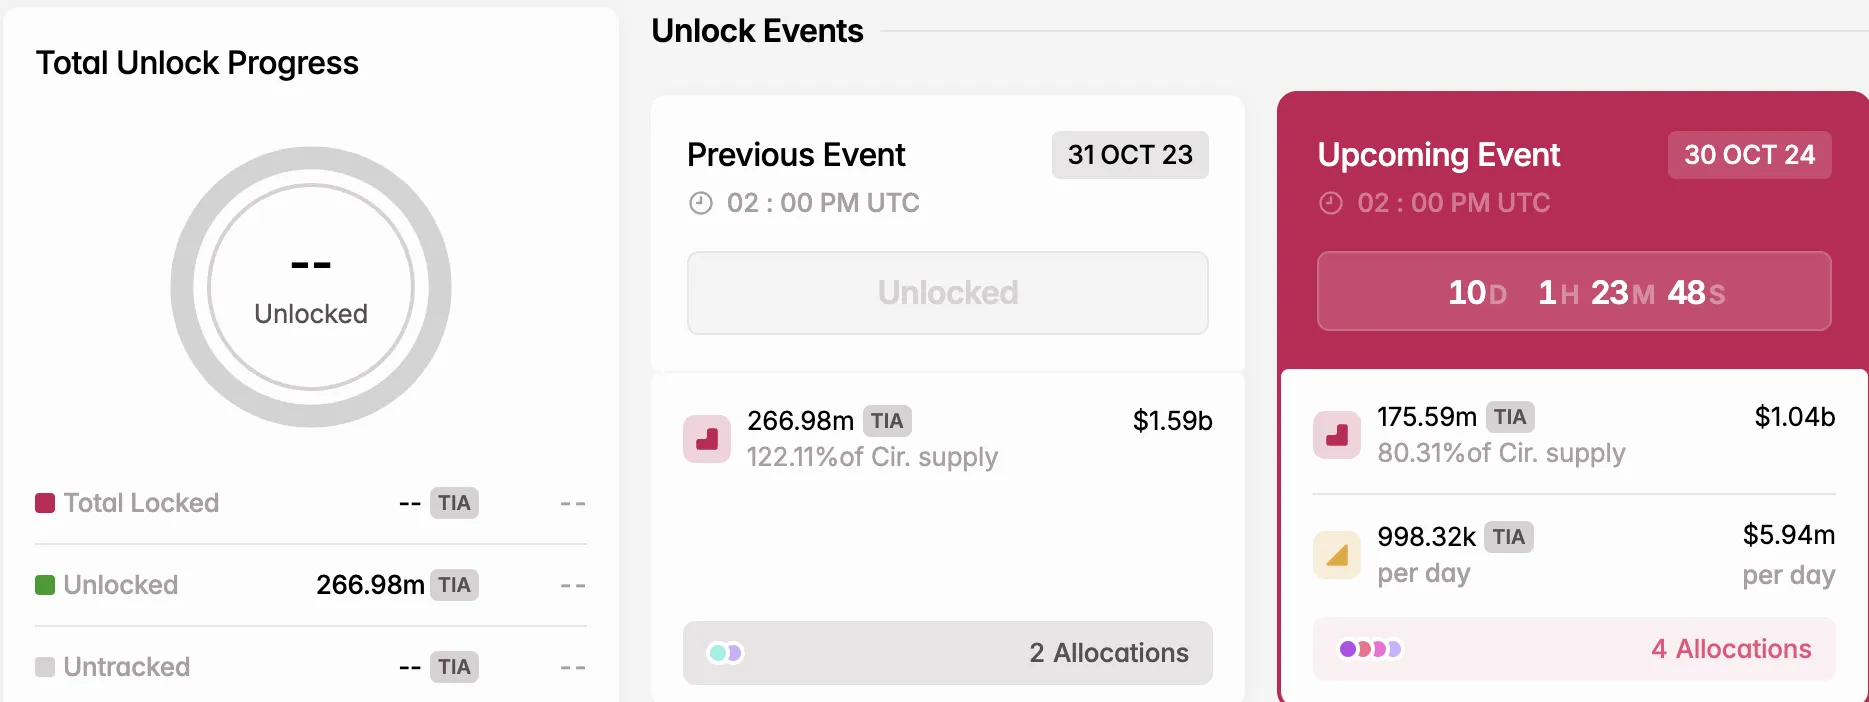This screenshot has width=1869, height=702.
Task: Click the gray Untracked color swatch
Action: pyautogui.click(x=45, y=667)
